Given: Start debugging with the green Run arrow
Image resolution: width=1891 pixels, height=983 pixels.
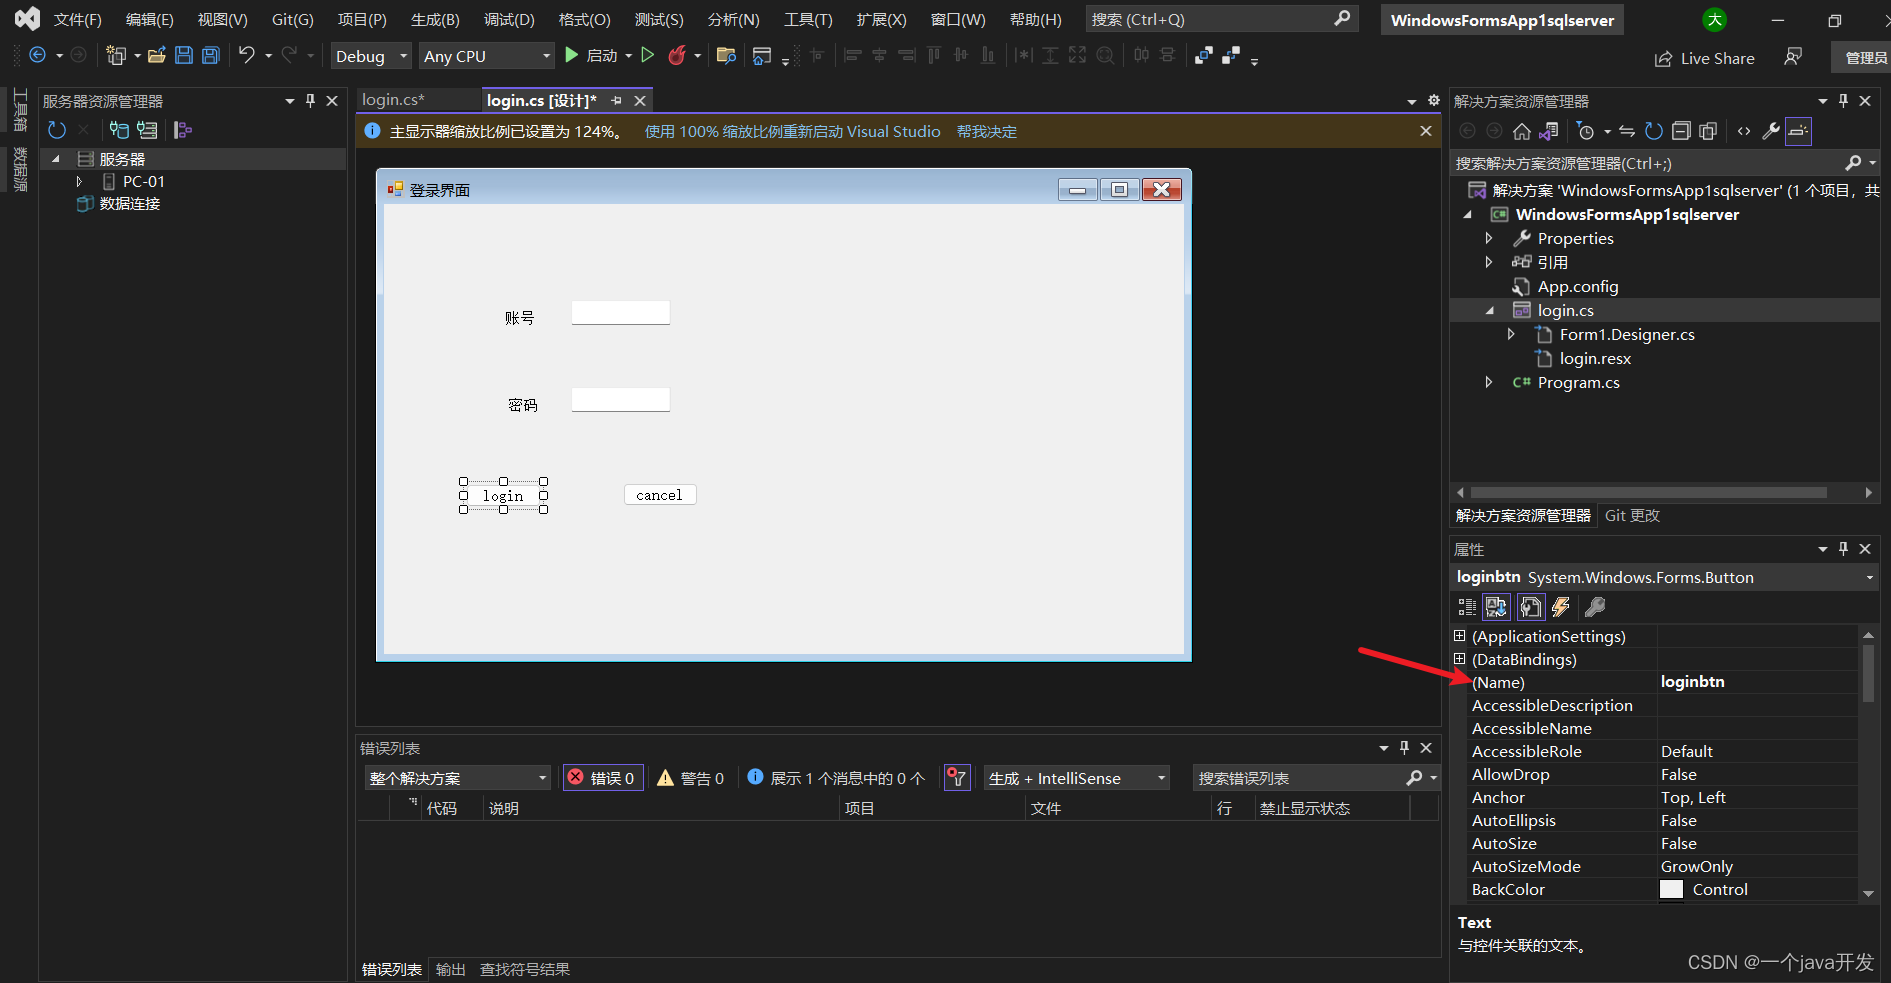Looking at the screenshot, I should [571, 56].
